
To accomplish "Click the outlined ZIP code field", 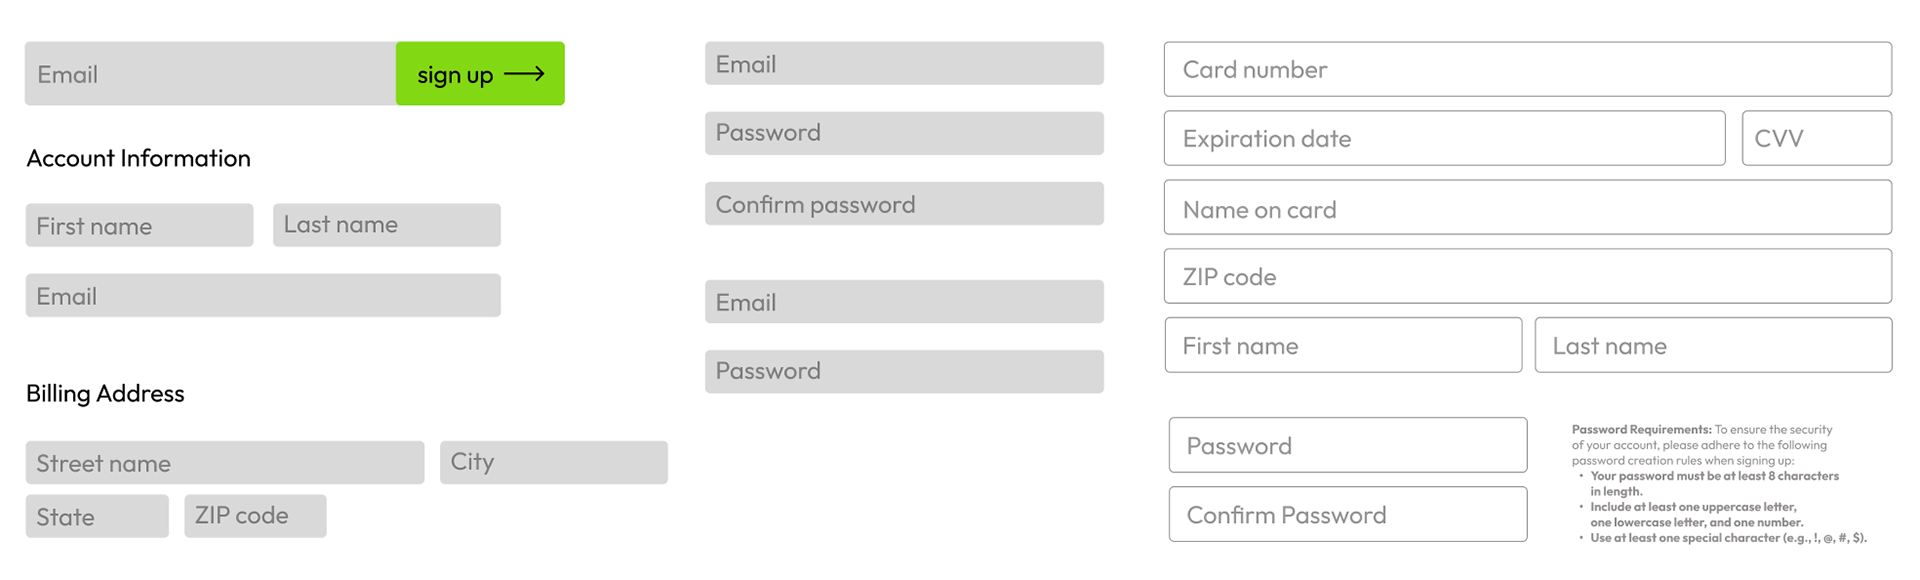I will [x=1528, y=276].
